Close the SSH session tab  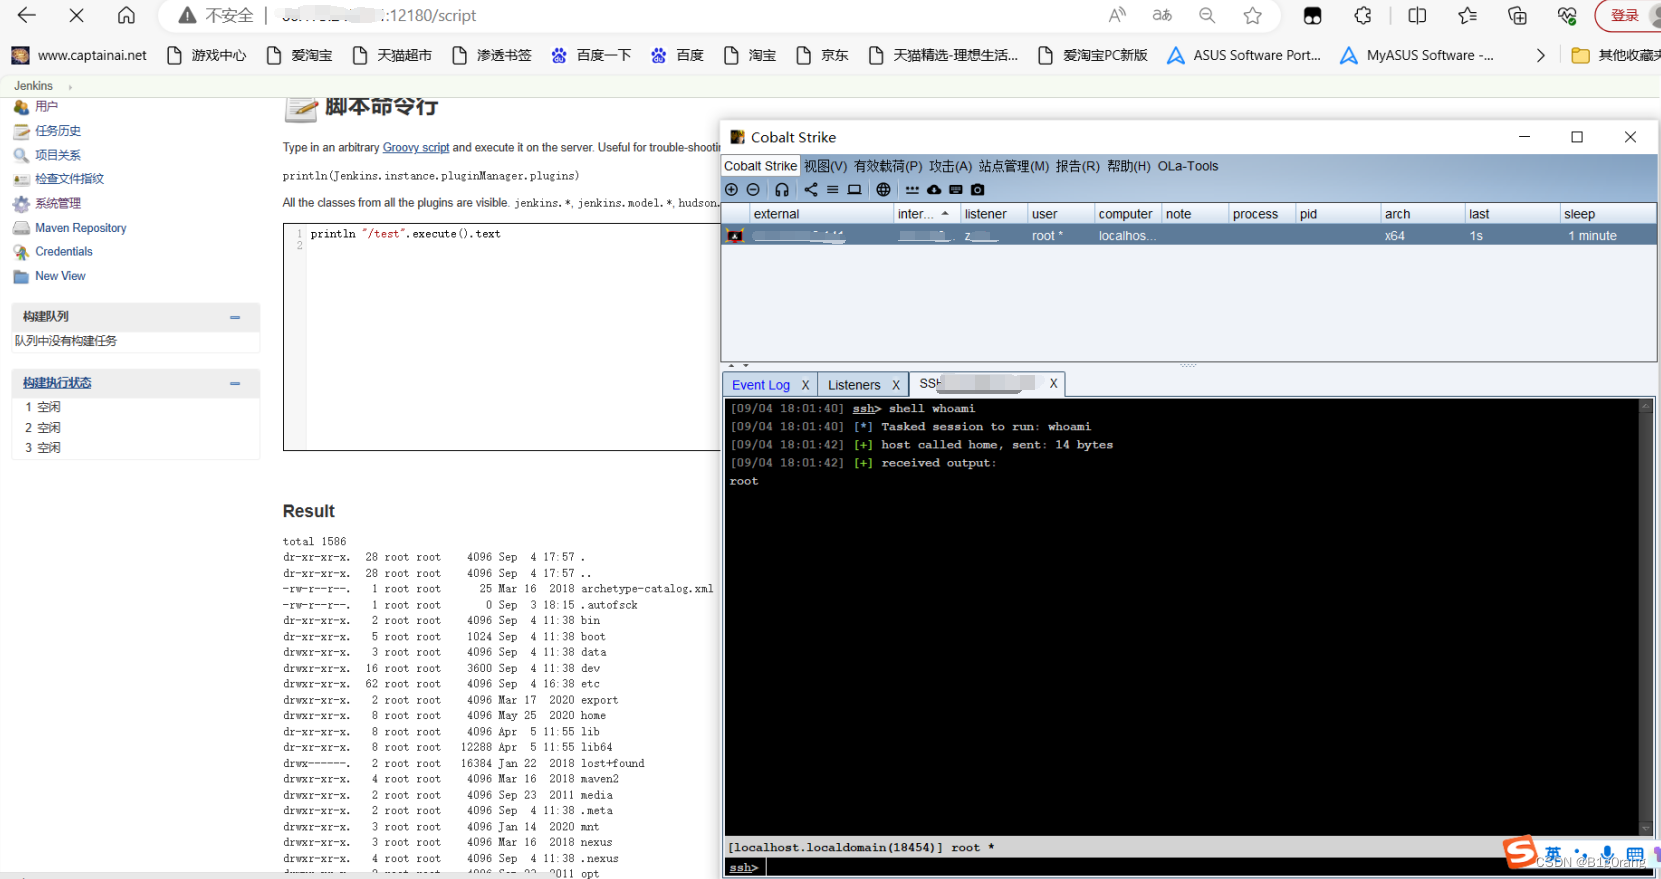pos(1053,383)
